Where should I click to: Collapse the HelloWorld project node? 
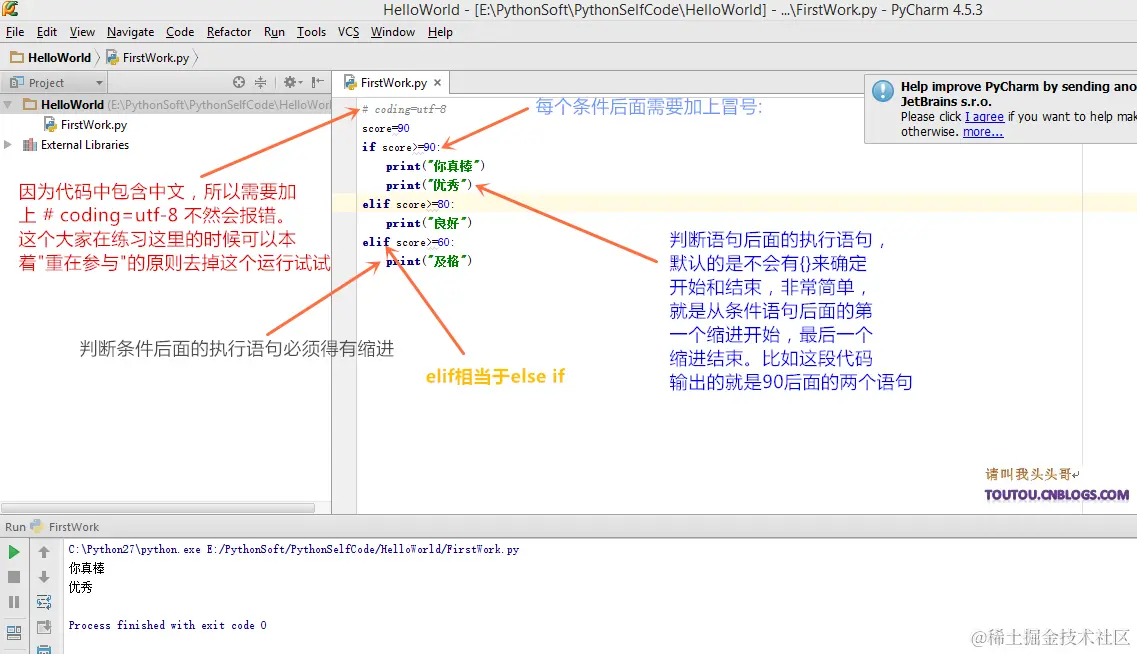tap(8, 104)
